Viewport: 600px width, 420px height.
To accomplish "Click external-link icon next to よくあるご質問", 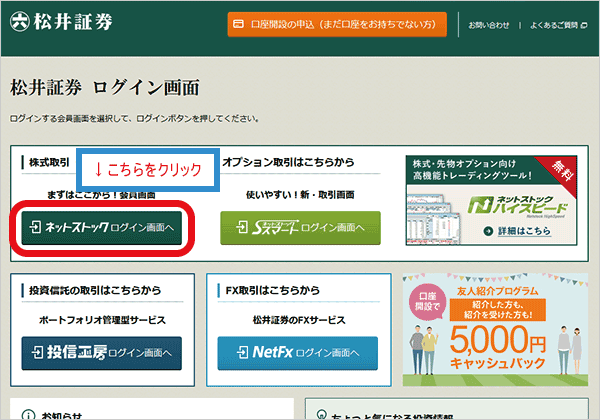I will 584,26.
